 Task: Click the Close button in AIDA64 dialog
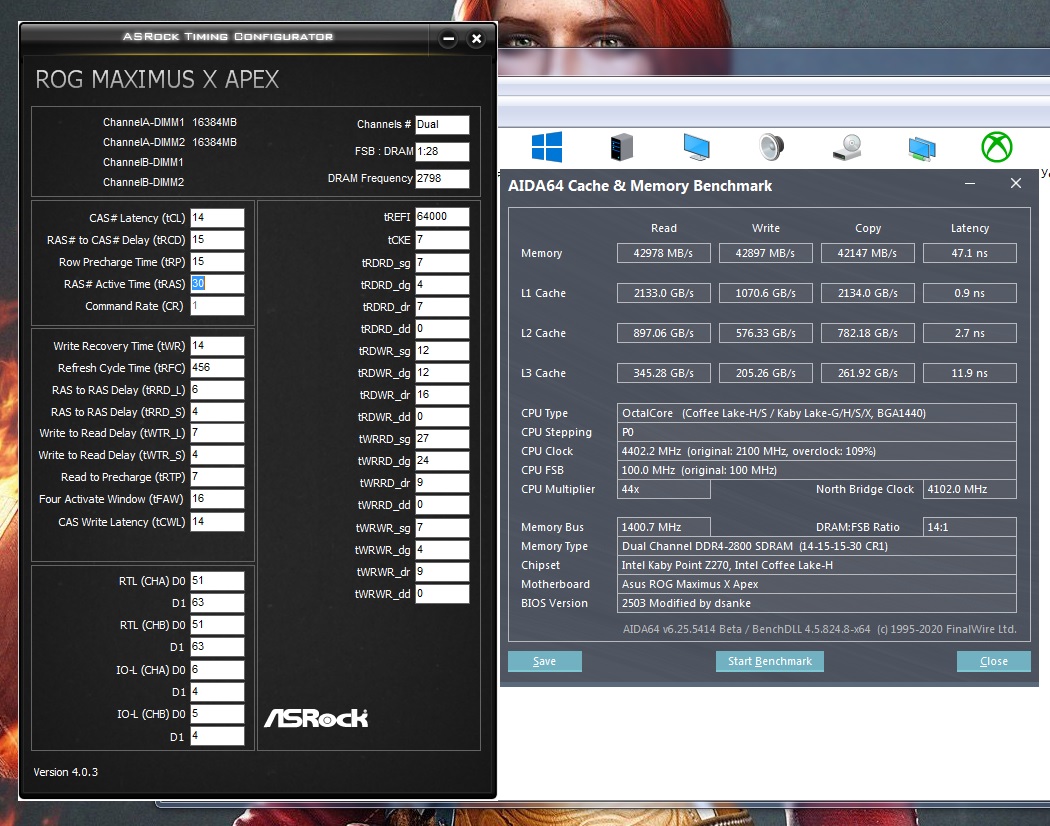(994, 661)
